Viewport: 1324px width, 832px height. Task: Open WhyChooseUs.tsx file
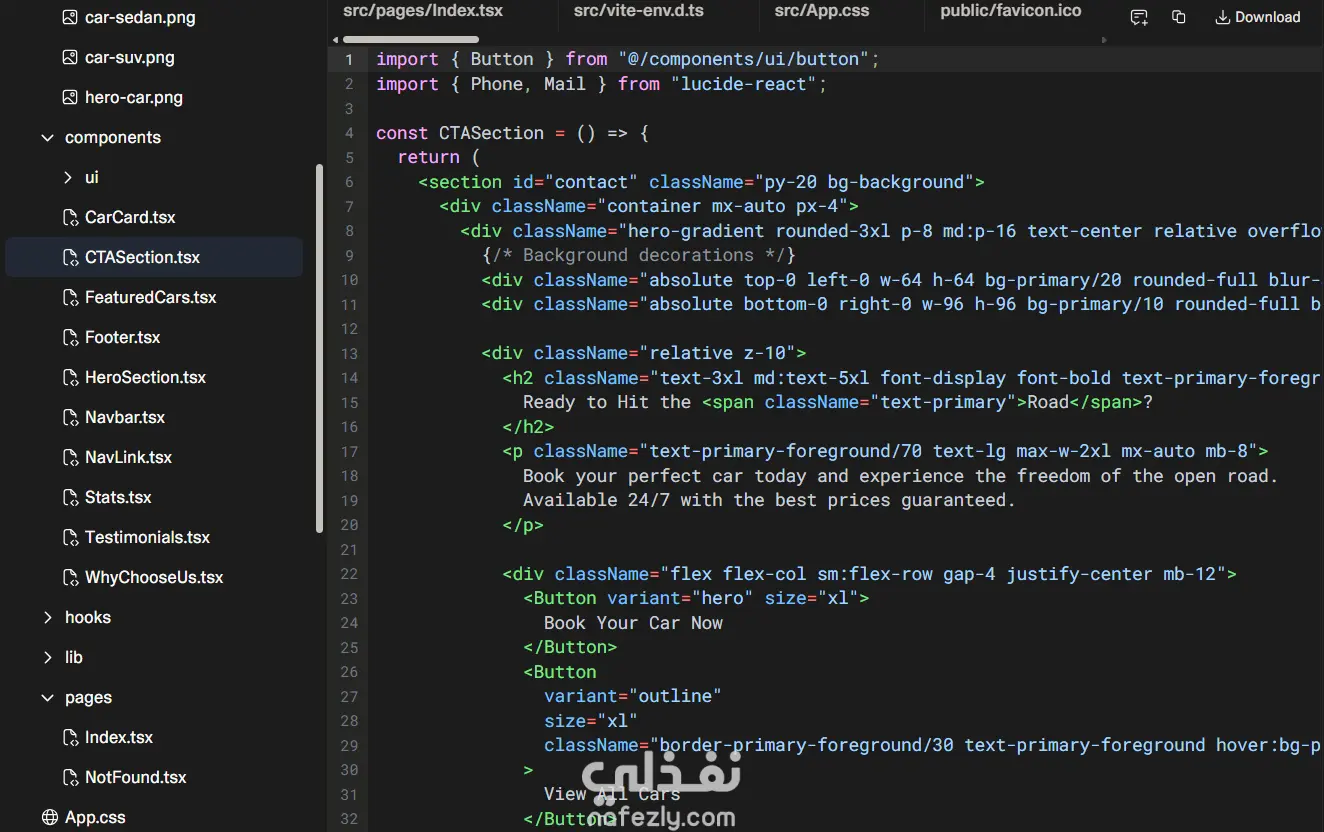154,577
